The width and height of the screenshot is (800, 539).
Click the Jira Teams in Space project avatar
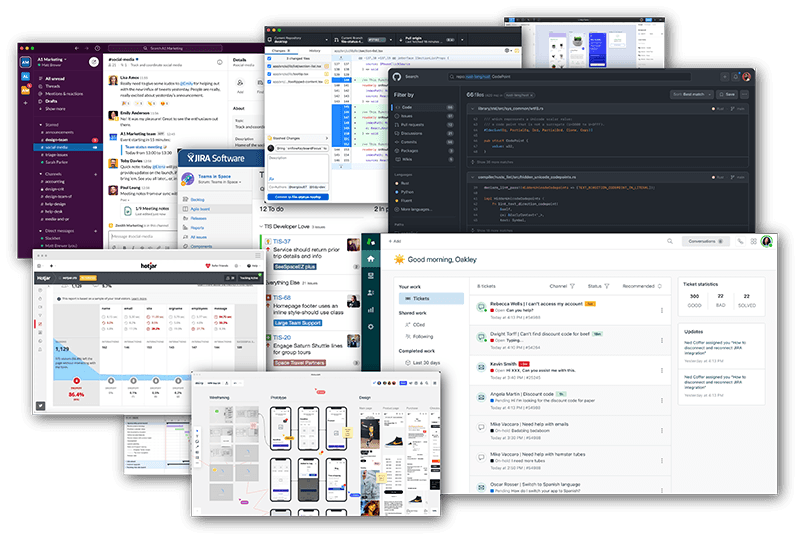pyautogui.click(x=188, y=179)
